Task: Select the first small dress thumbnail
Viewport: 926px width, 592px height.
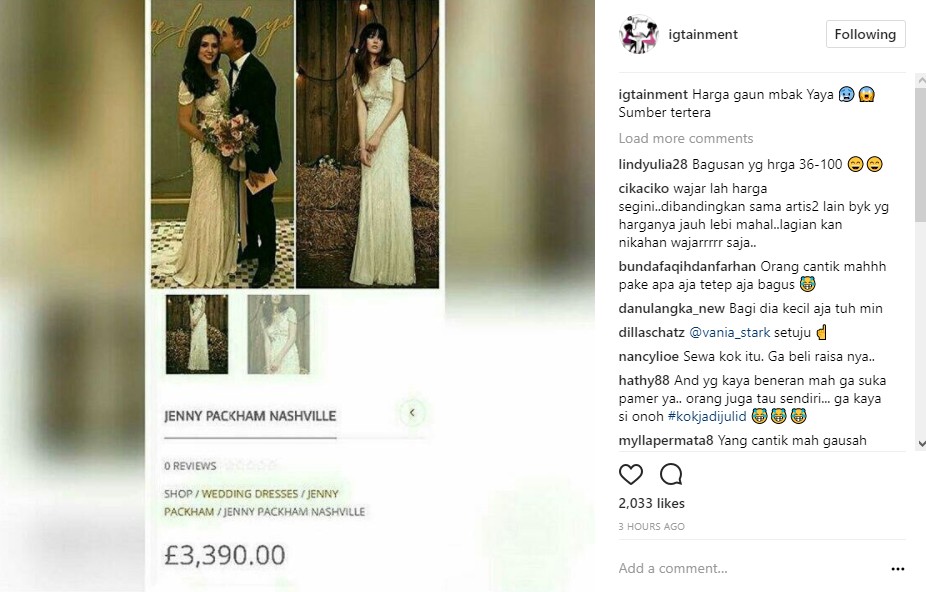Action: [197, 334]
